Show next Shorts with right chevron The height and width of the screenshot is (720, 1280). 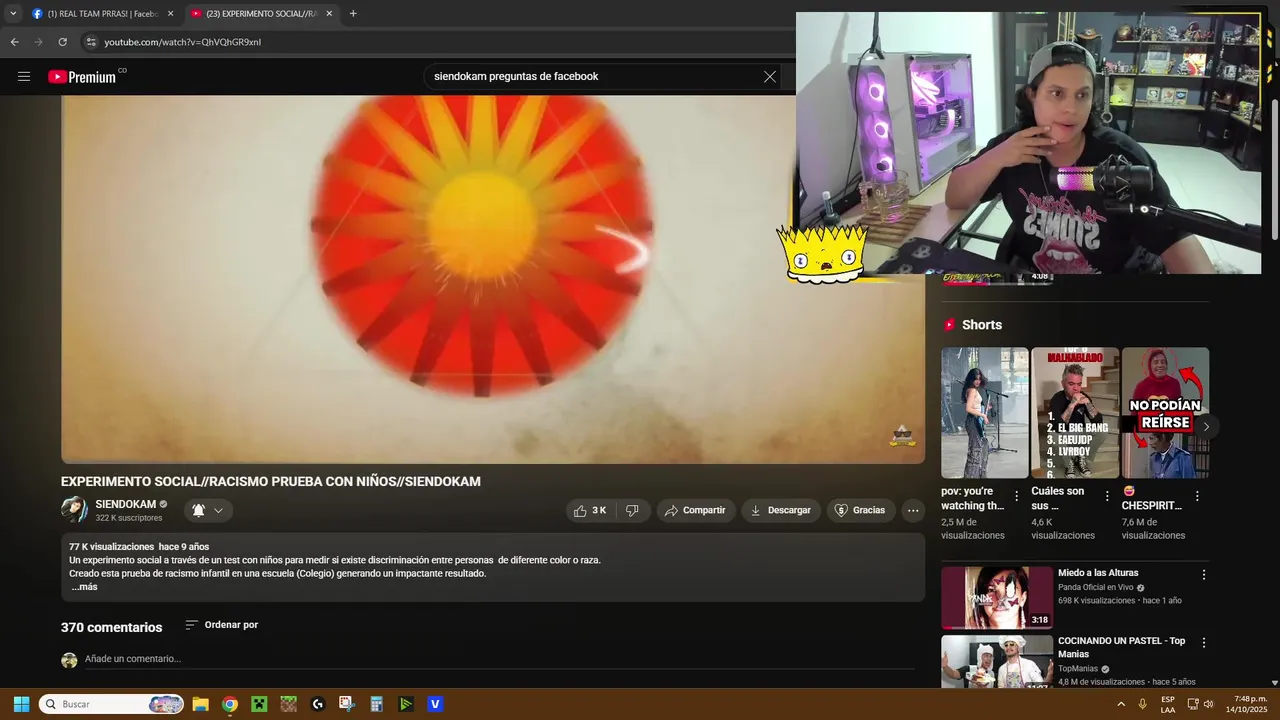(x=1206, y=426)
